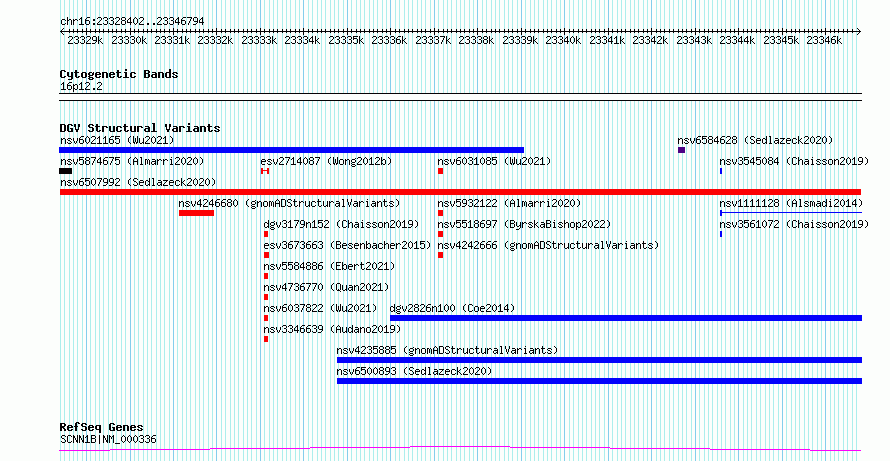Click the DGV Structural Variants track title
Viewport: 890px width, 461px height.
click(x=140, y=128)
